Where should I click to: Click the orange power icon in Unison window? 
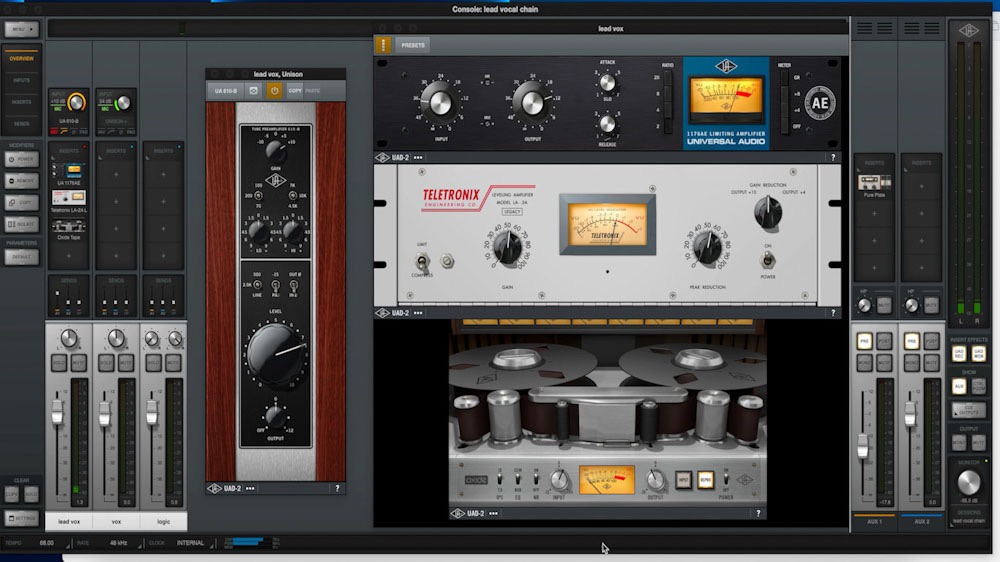pos(275,90)
